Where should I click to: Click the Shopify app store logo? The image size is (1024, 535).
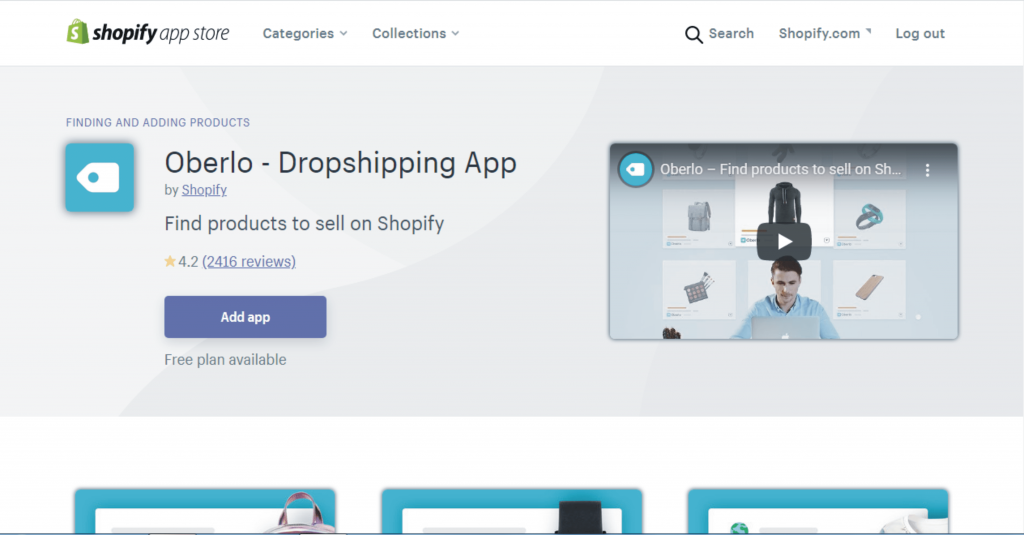click(x=148, y=32)
